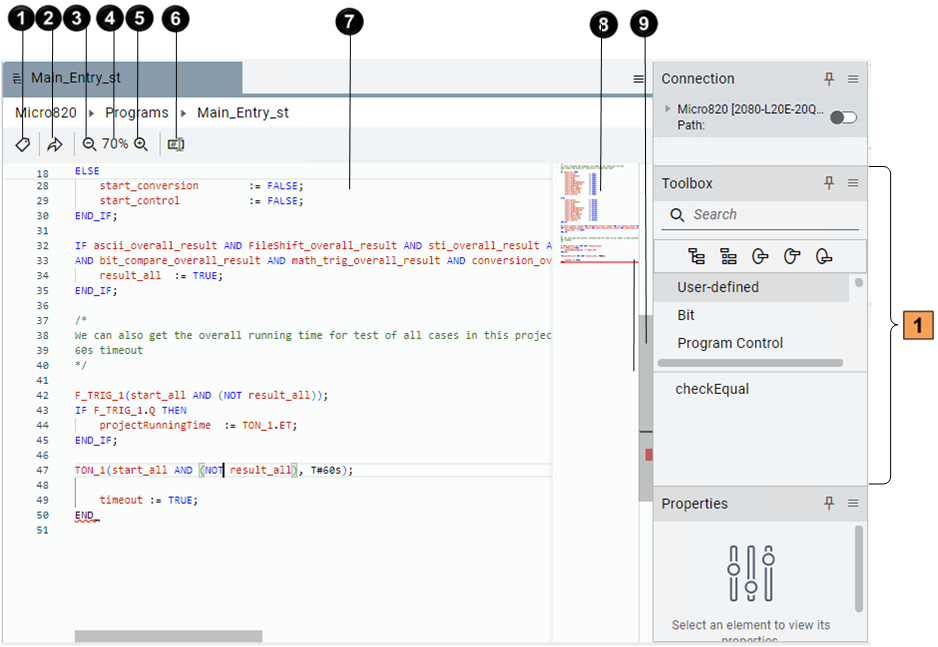Zoom in the code editor
The width and height of the screenshot is (938, 647).
point(141,144)
